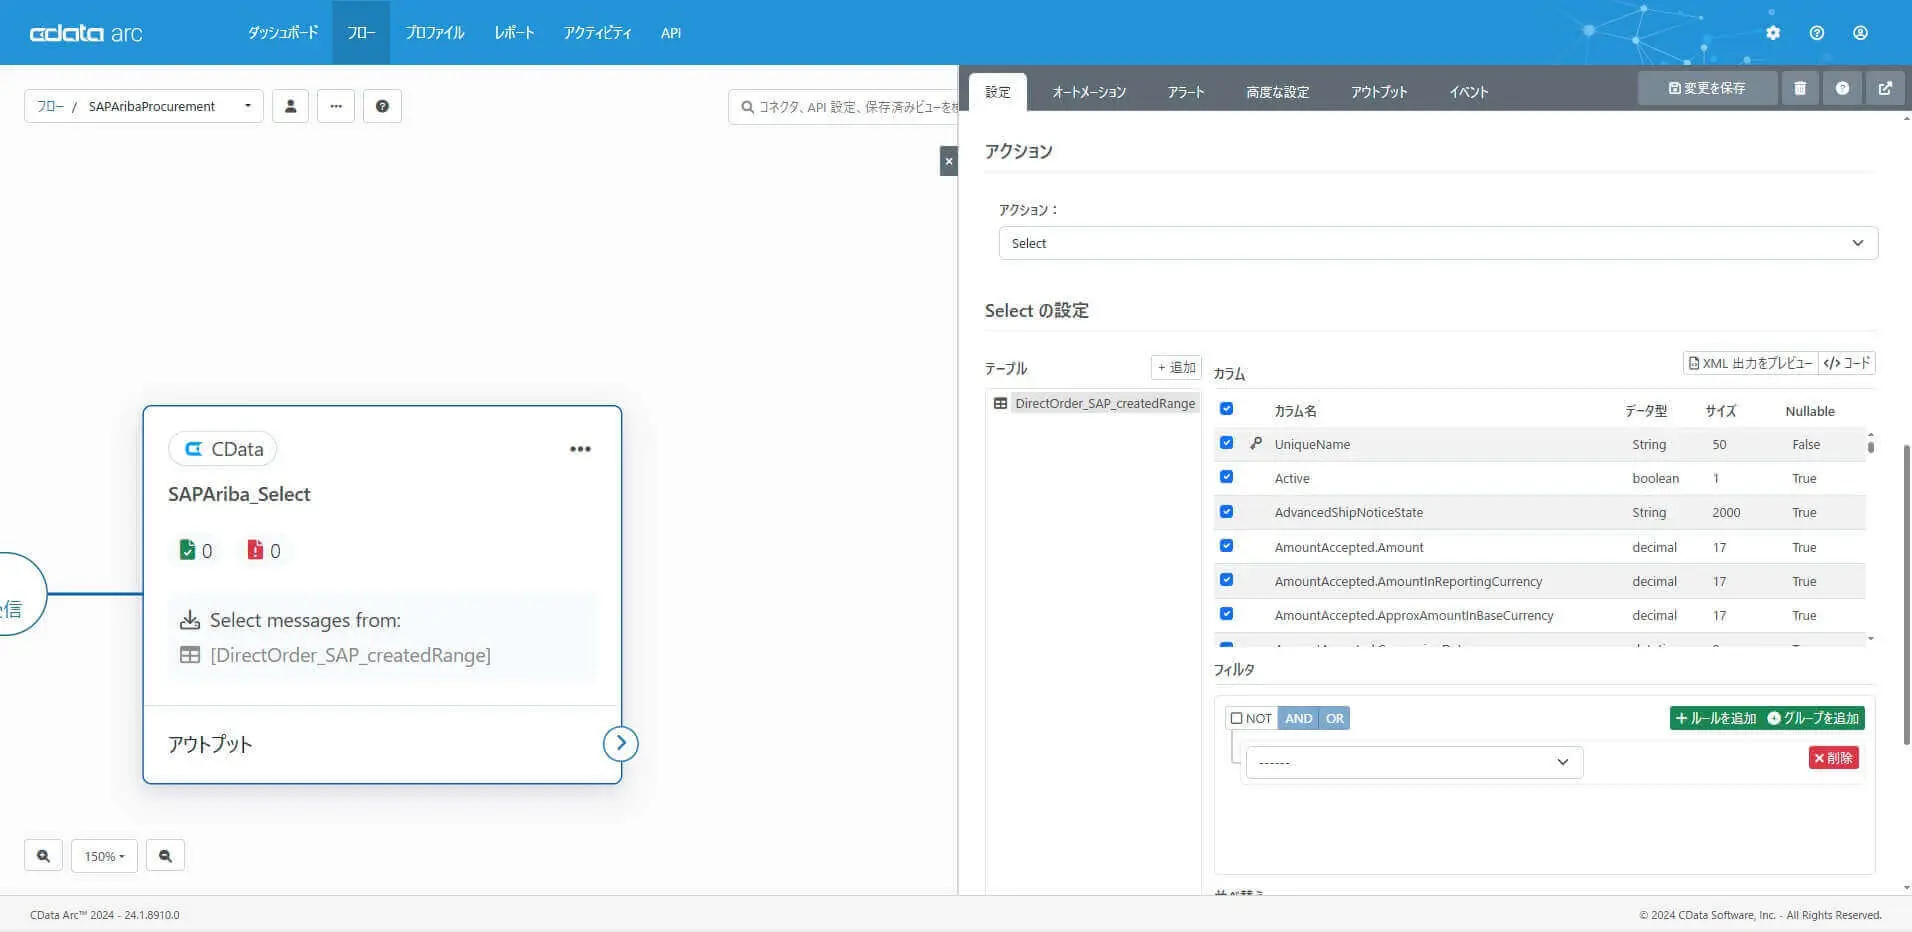Switch to the オートメーション tab
The image size is (1912, 932).
[1089, 92]
